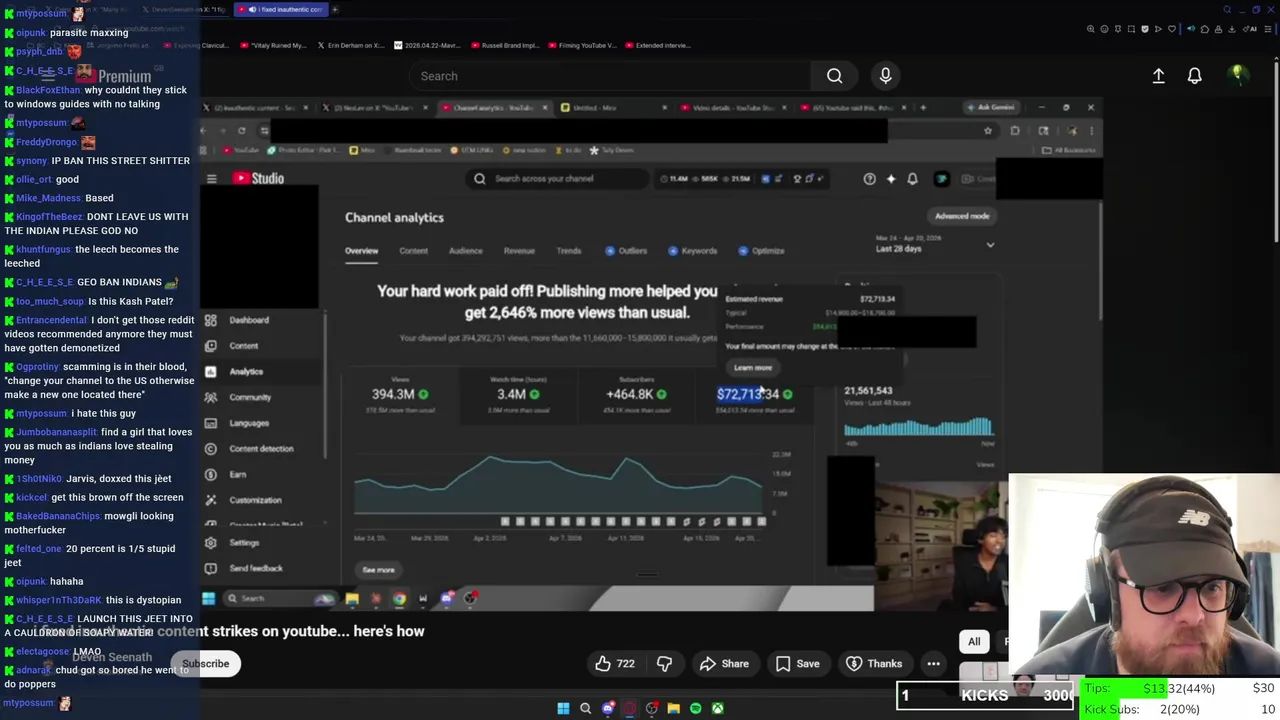1280x720 pixels.
Task: Dislike the video with thumbs-down icon
Action: pyautogui.click(x=664, y=664)
